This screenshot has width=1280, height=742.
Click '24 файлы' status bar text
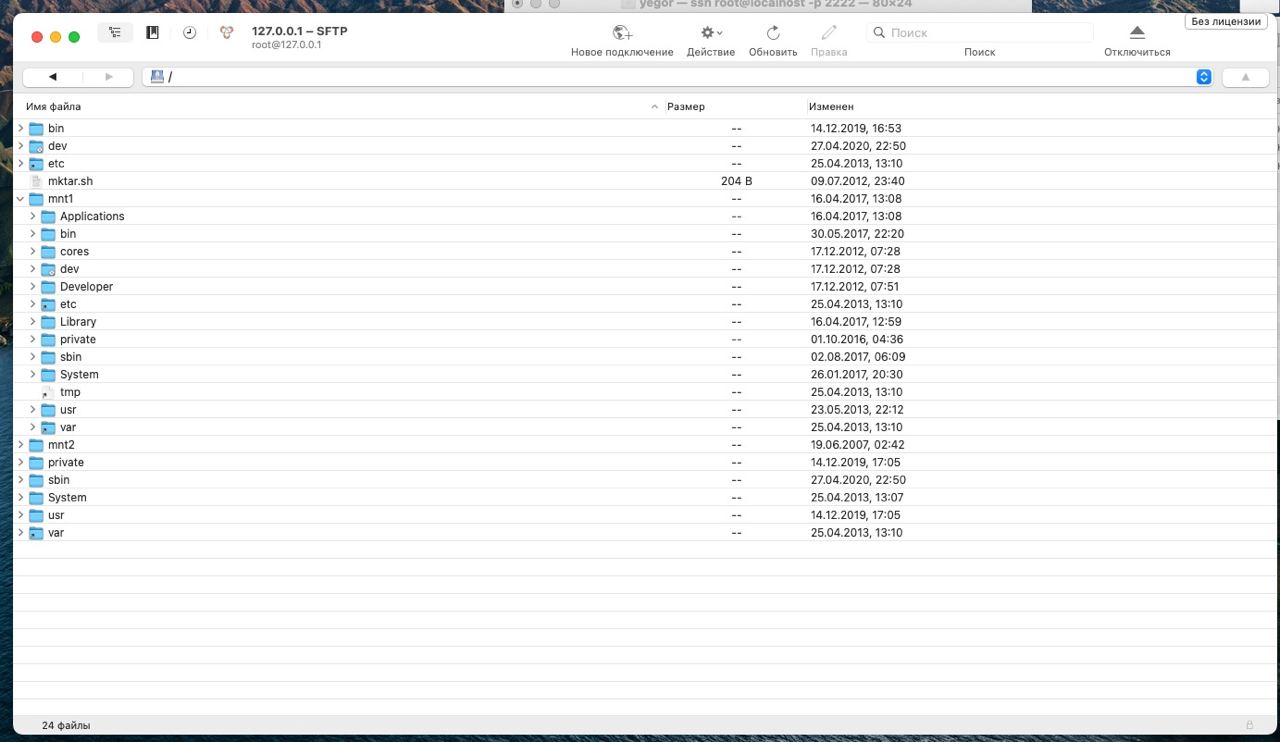[65, 725]
